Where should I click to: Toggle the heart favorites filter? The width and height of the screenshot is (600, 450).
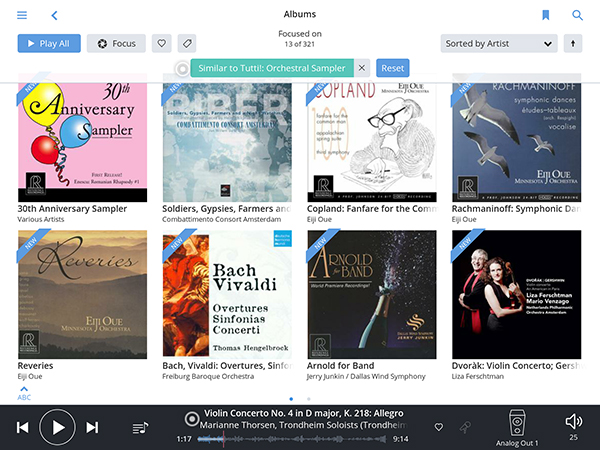tap(161, 43)
